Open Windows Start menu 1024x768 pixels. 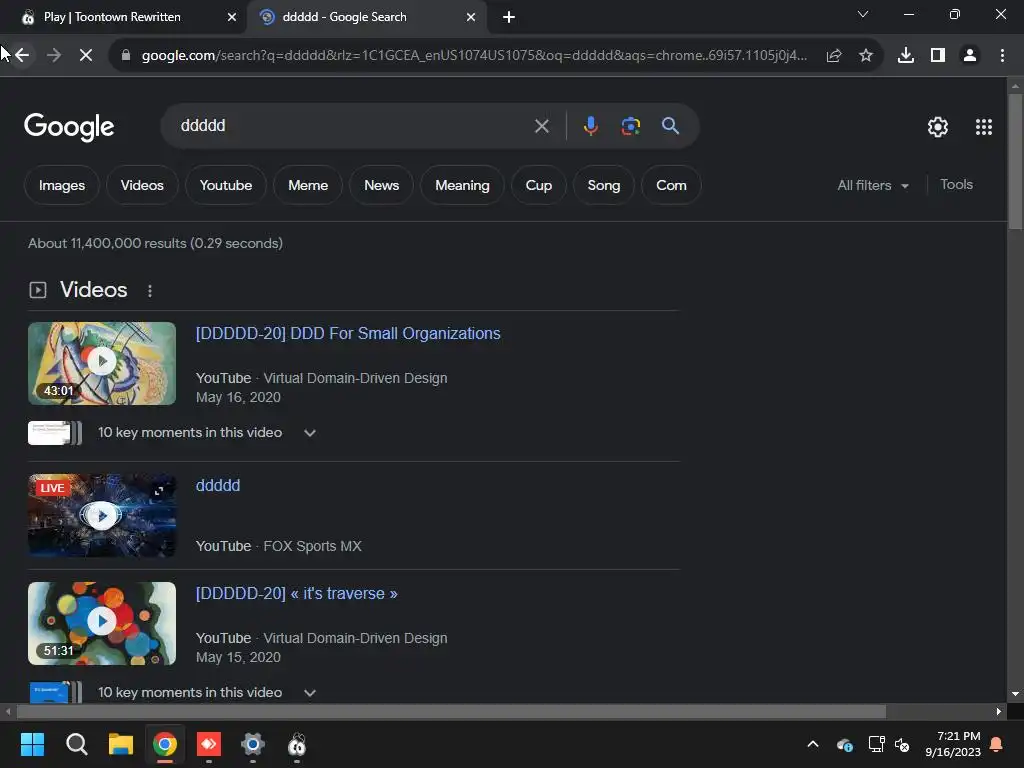pyautogui.click(x=32, y=744)
